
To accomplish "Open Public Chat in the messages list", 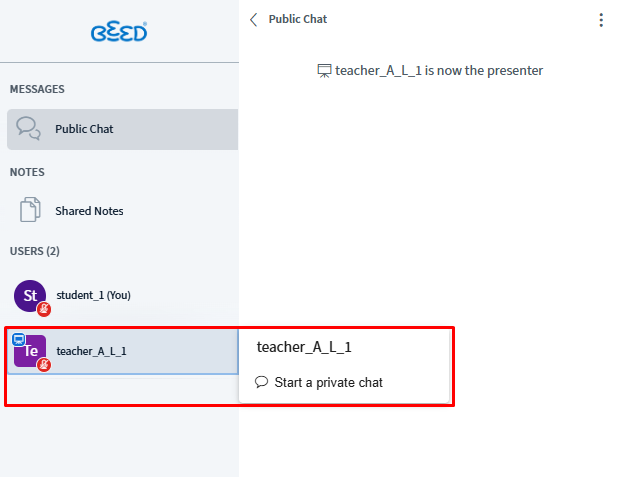I will pos(84,129).
